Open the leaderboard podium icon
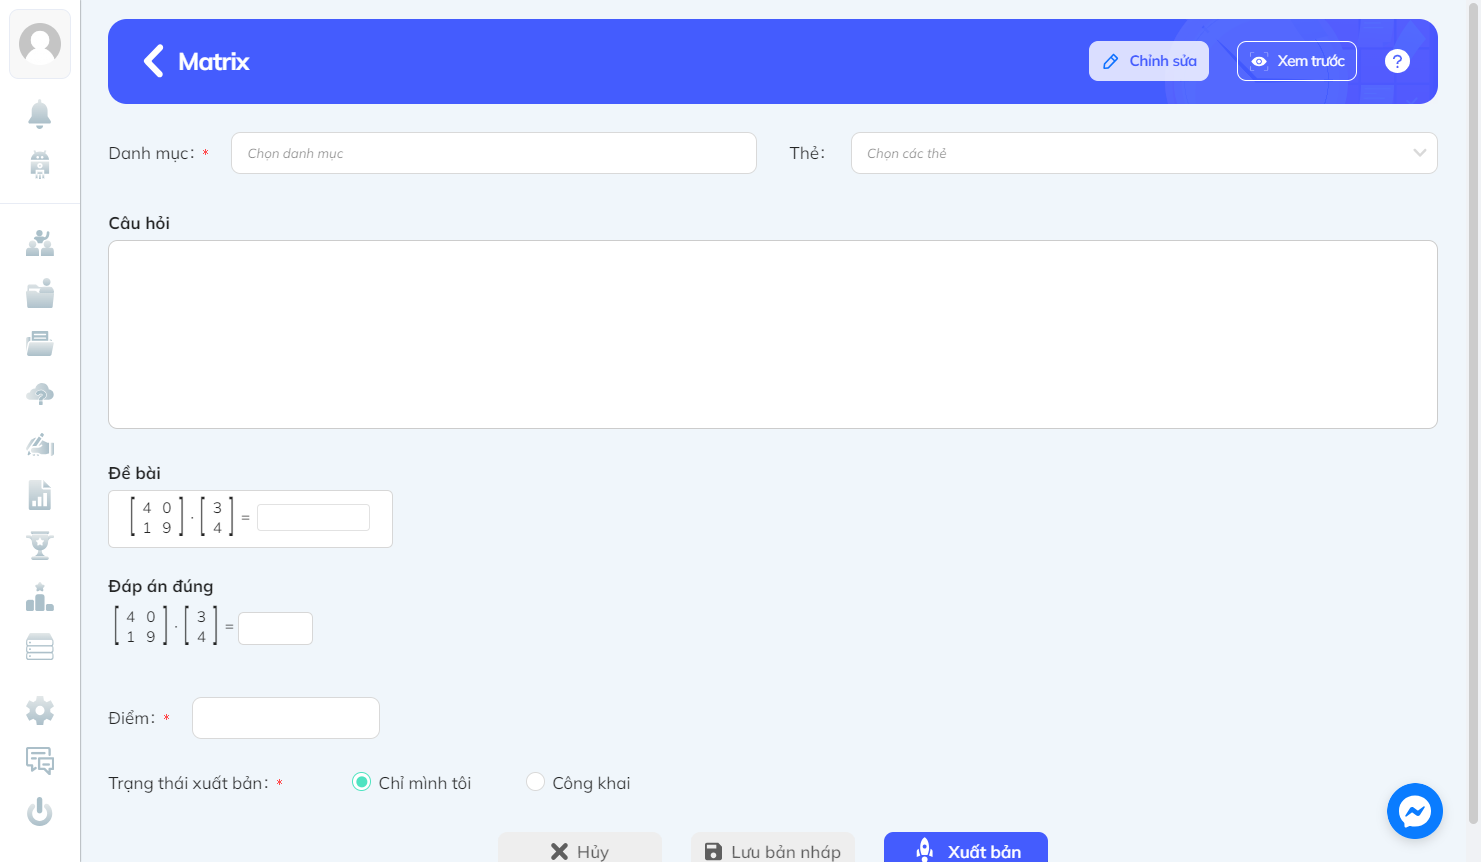Screen dimensions: 1481x862 pos(40,597)
